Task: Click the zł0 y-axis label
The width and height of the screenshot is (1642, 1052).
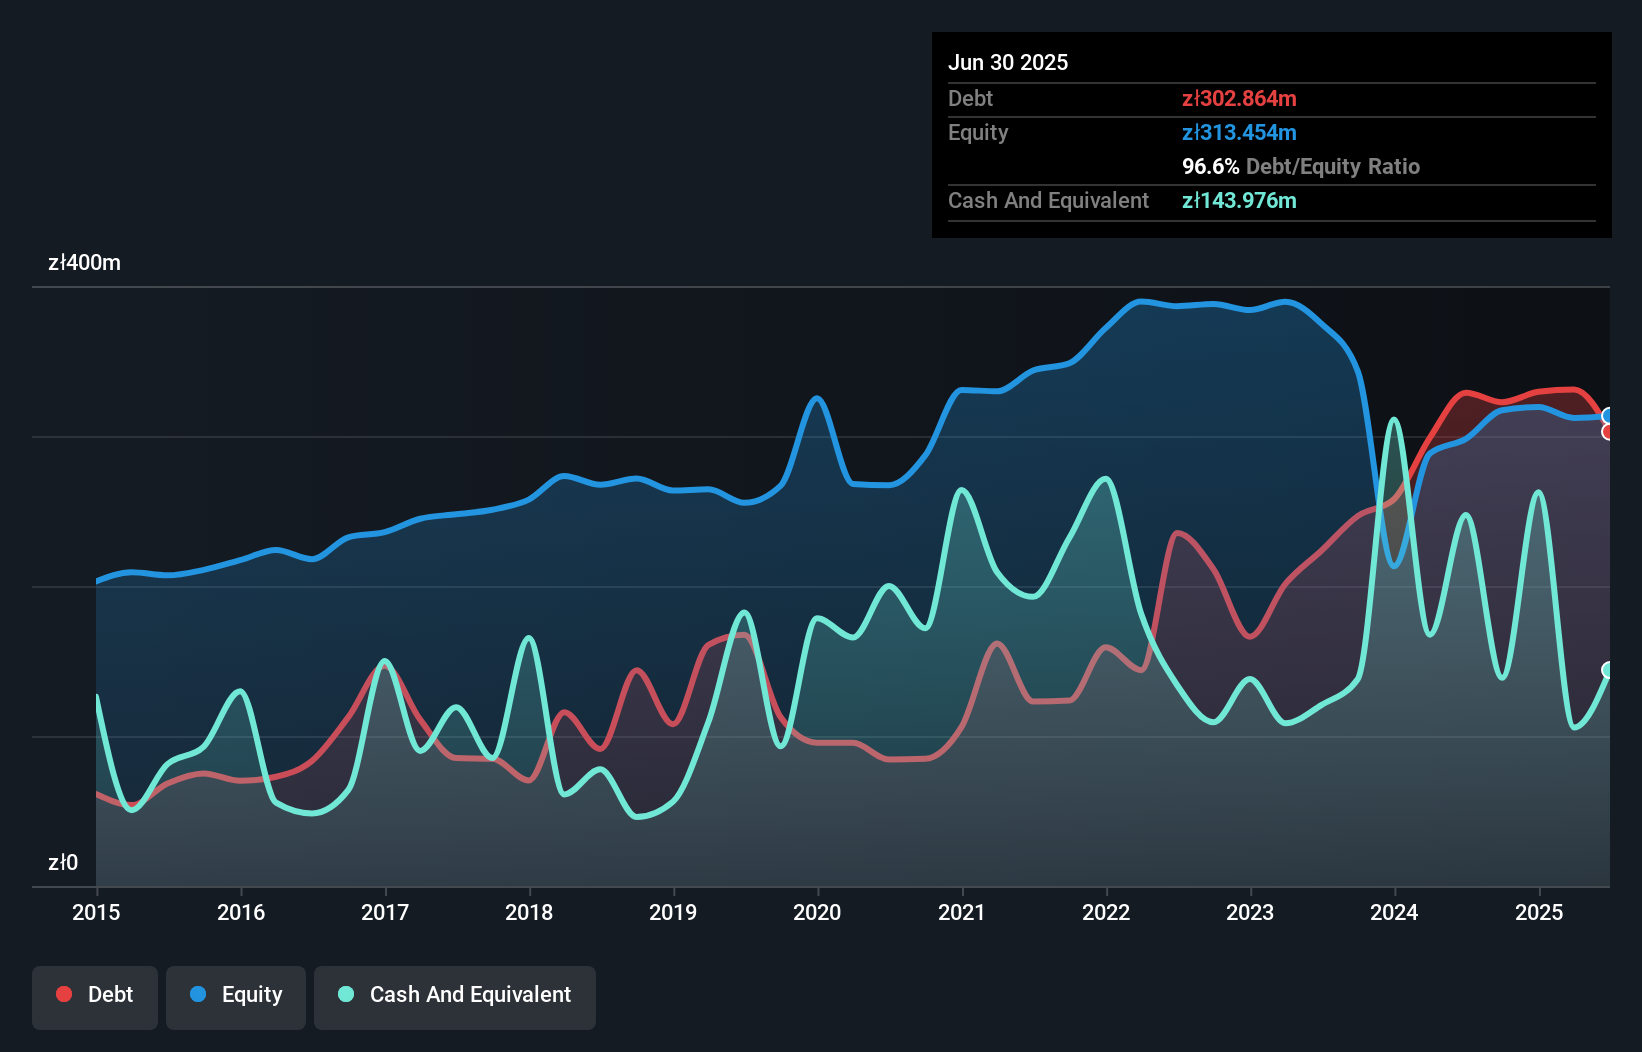Action: click(63, 862)
